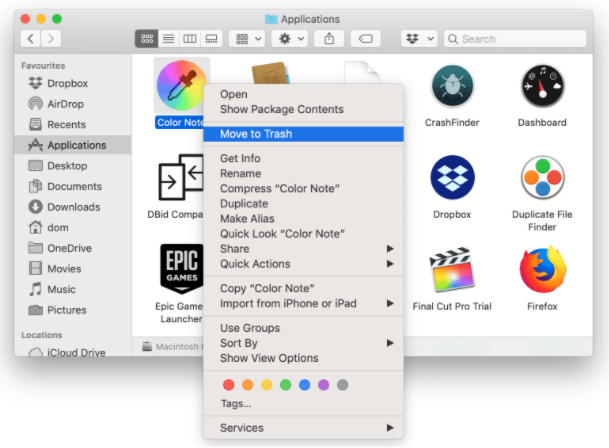Open iCloud Drive in the sidebar

point(73,352)
